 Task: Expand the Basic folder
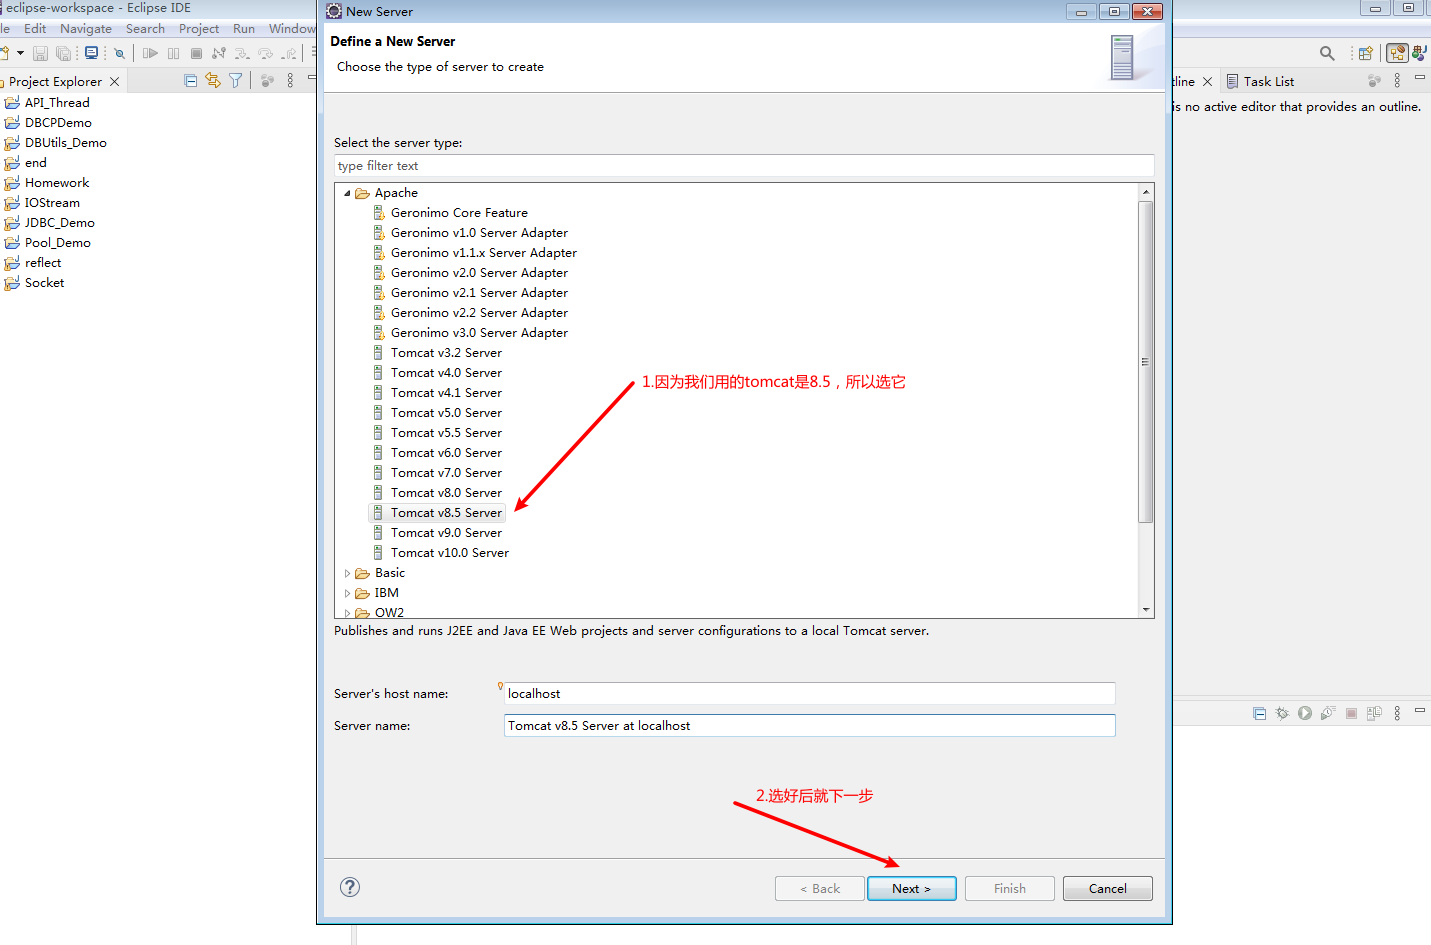(x=347, y=573)
